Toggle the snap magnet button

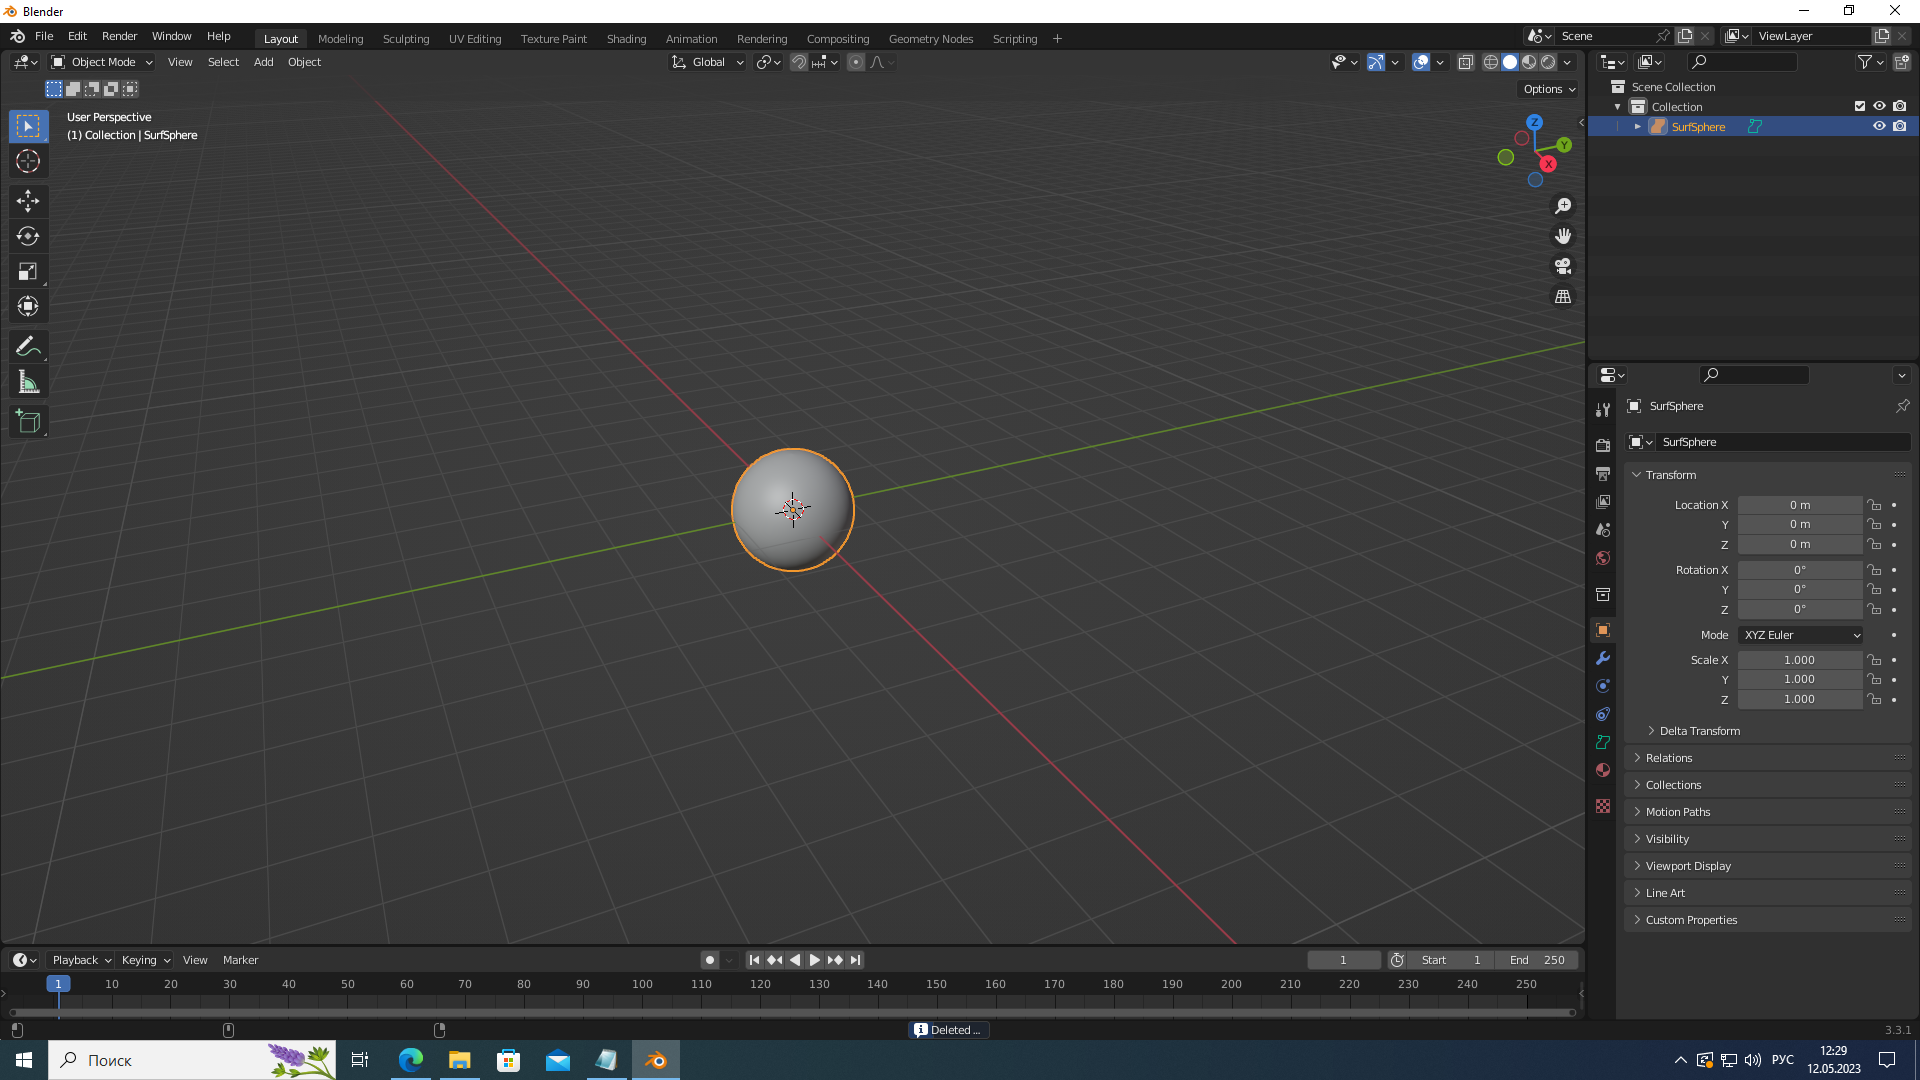798,62
